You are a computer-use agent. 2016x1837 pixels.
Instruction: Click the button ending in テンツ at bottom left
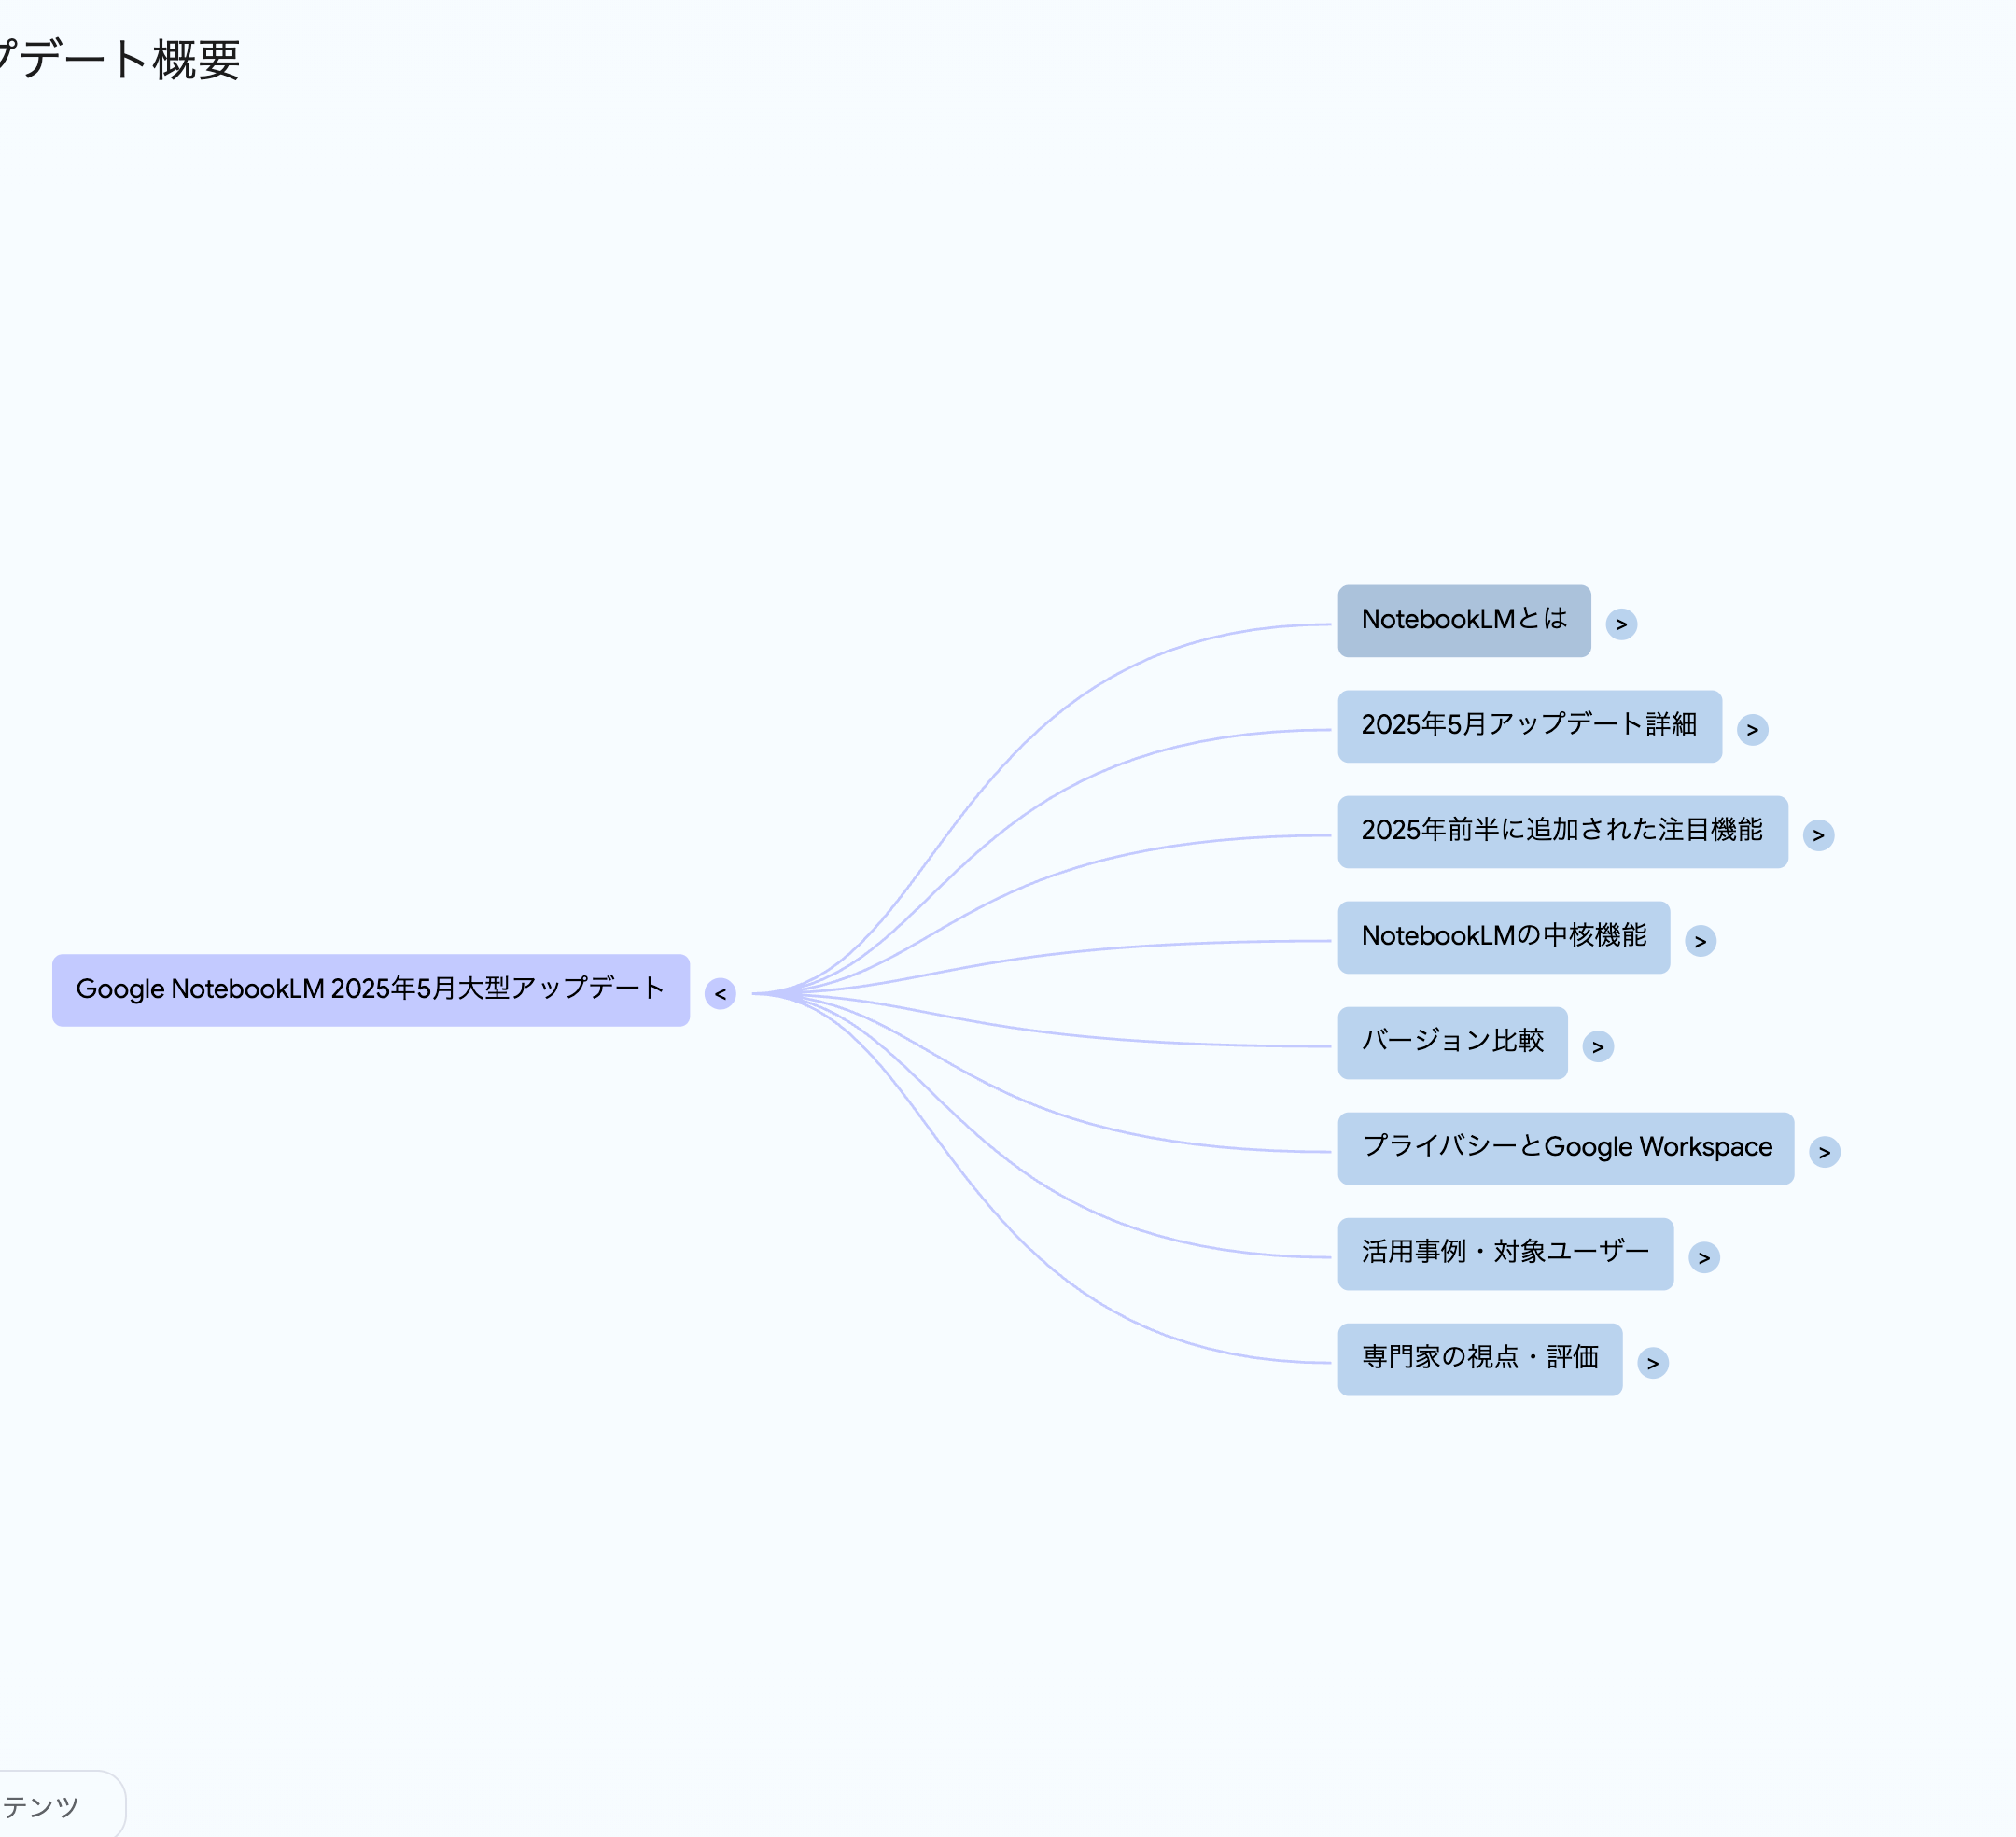pos(45,1806)
